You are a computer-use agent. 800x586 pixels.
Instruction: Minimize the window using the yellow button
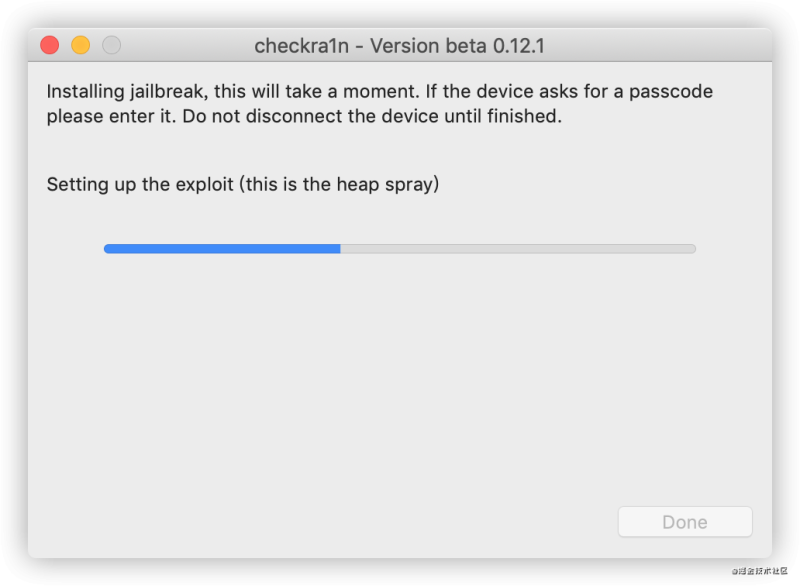point(81,45)
